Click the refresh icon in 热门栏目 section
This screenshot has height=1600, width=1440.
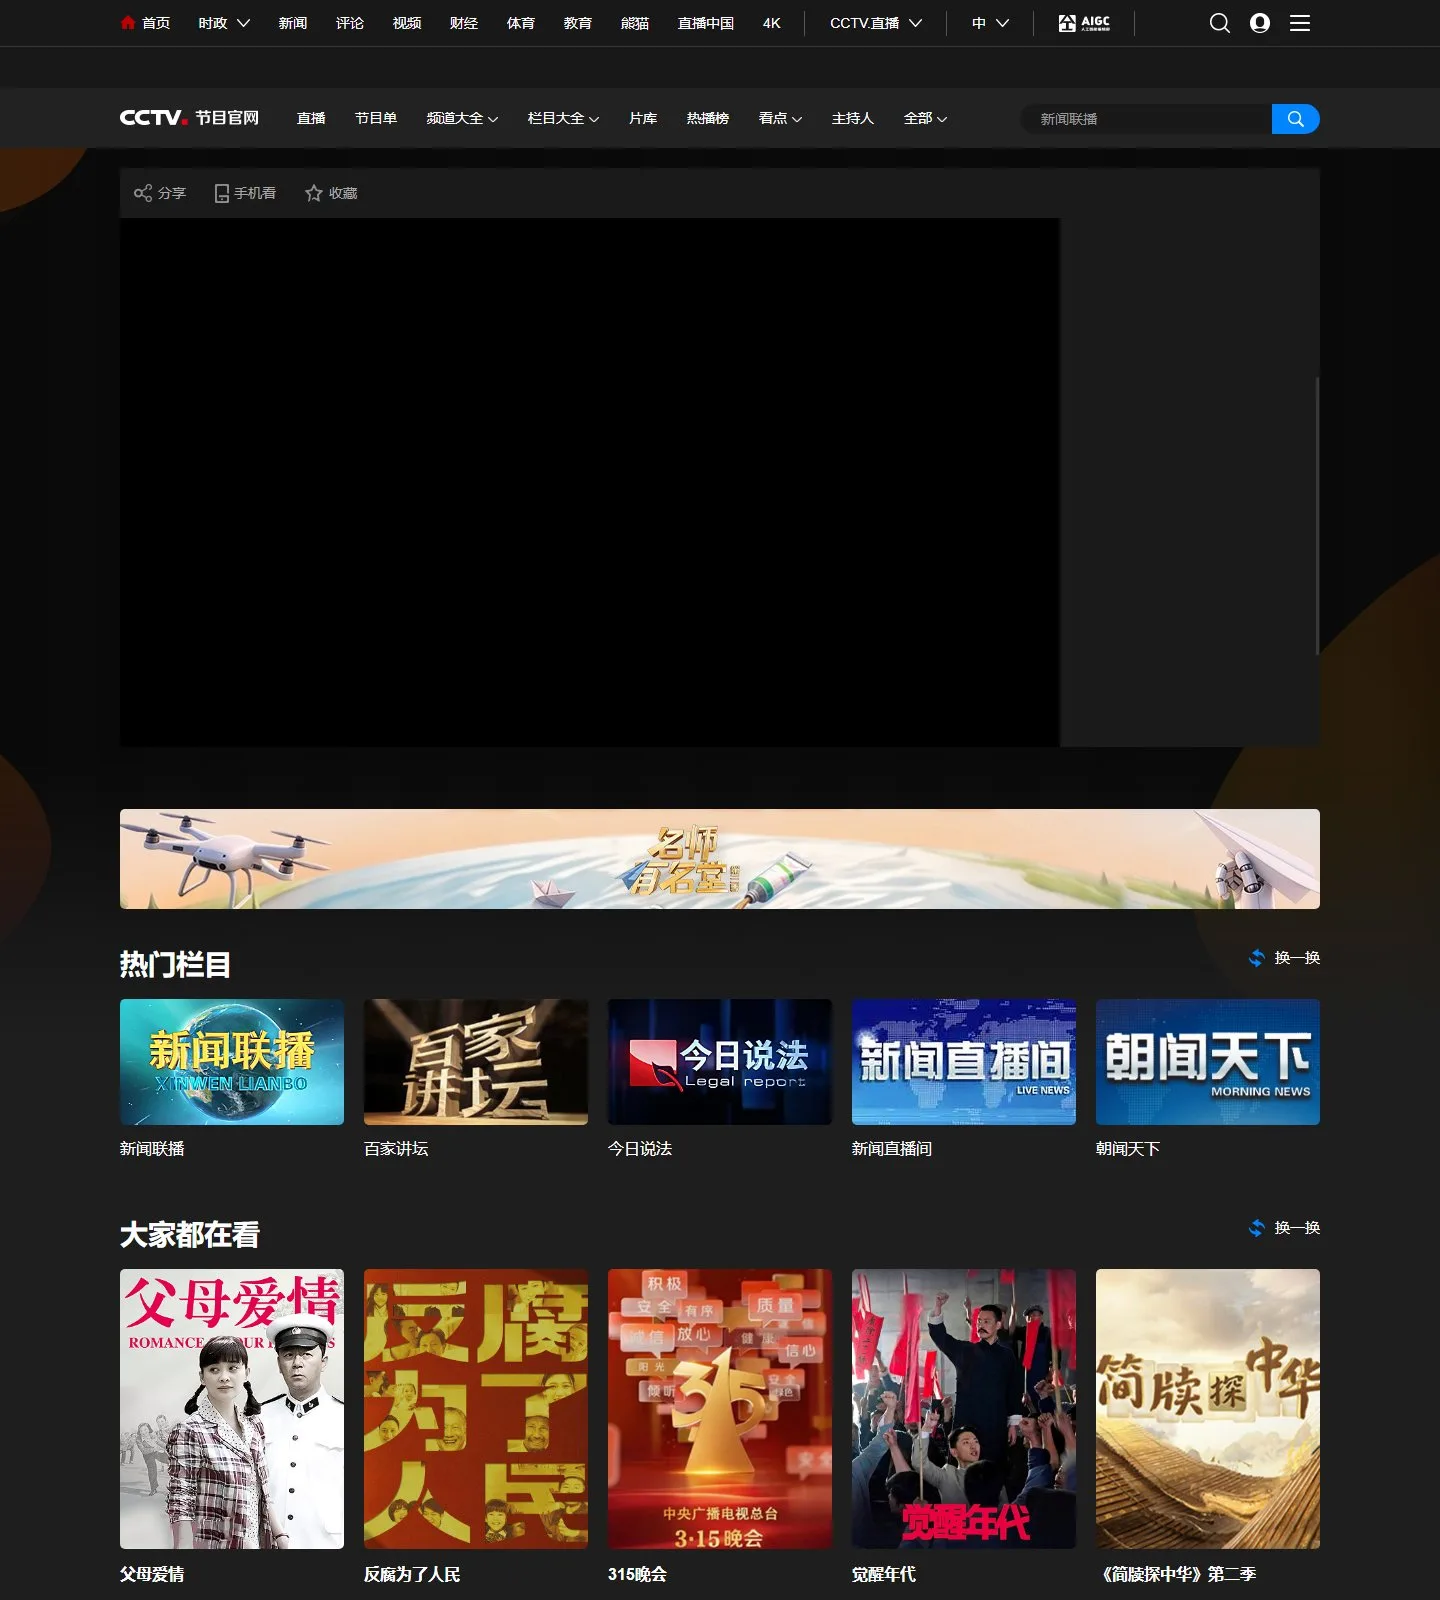(1257, 958)
